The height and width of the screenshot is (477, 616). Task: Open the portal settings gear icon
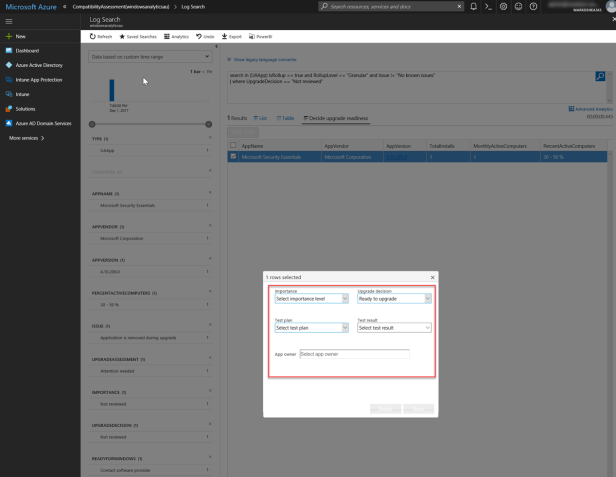coord(504,7)
